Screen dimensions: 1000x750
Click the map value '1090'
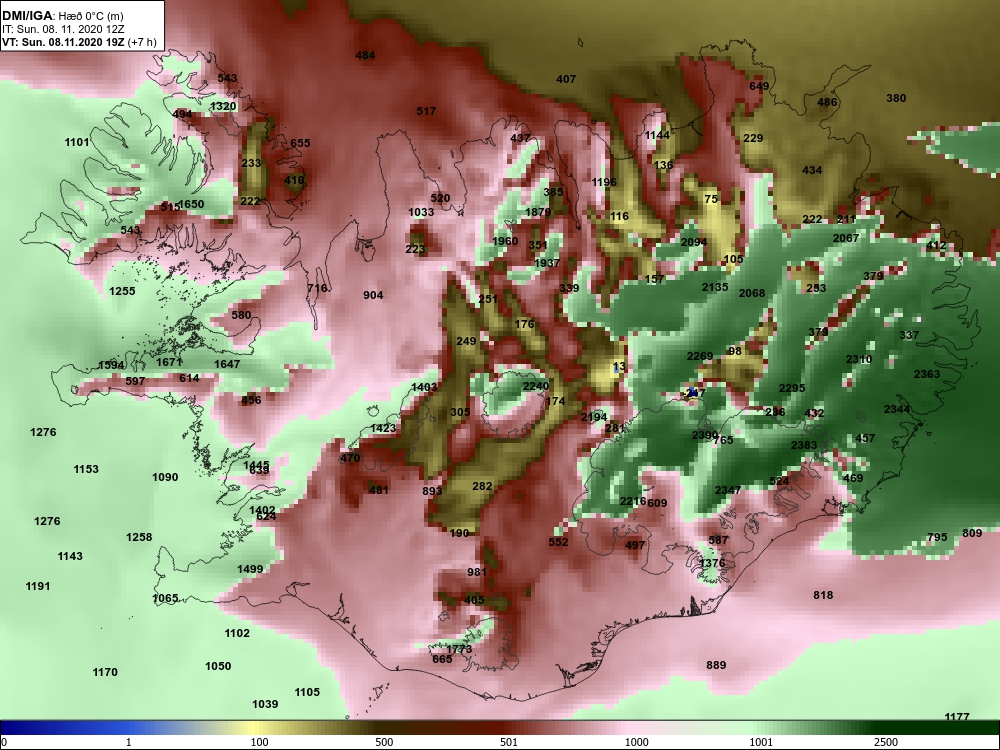(x=165, y=478)
